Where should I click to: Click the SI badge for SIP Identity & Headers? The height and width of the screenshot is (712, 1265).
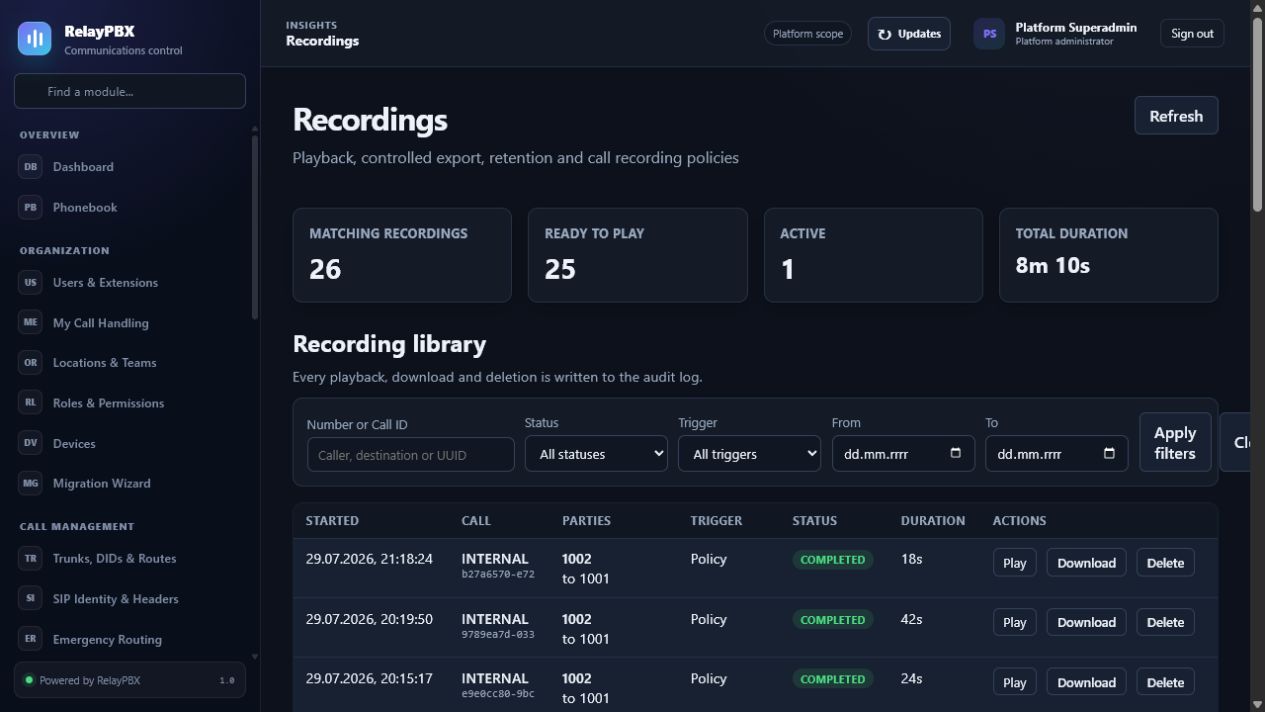coord(30,598)
